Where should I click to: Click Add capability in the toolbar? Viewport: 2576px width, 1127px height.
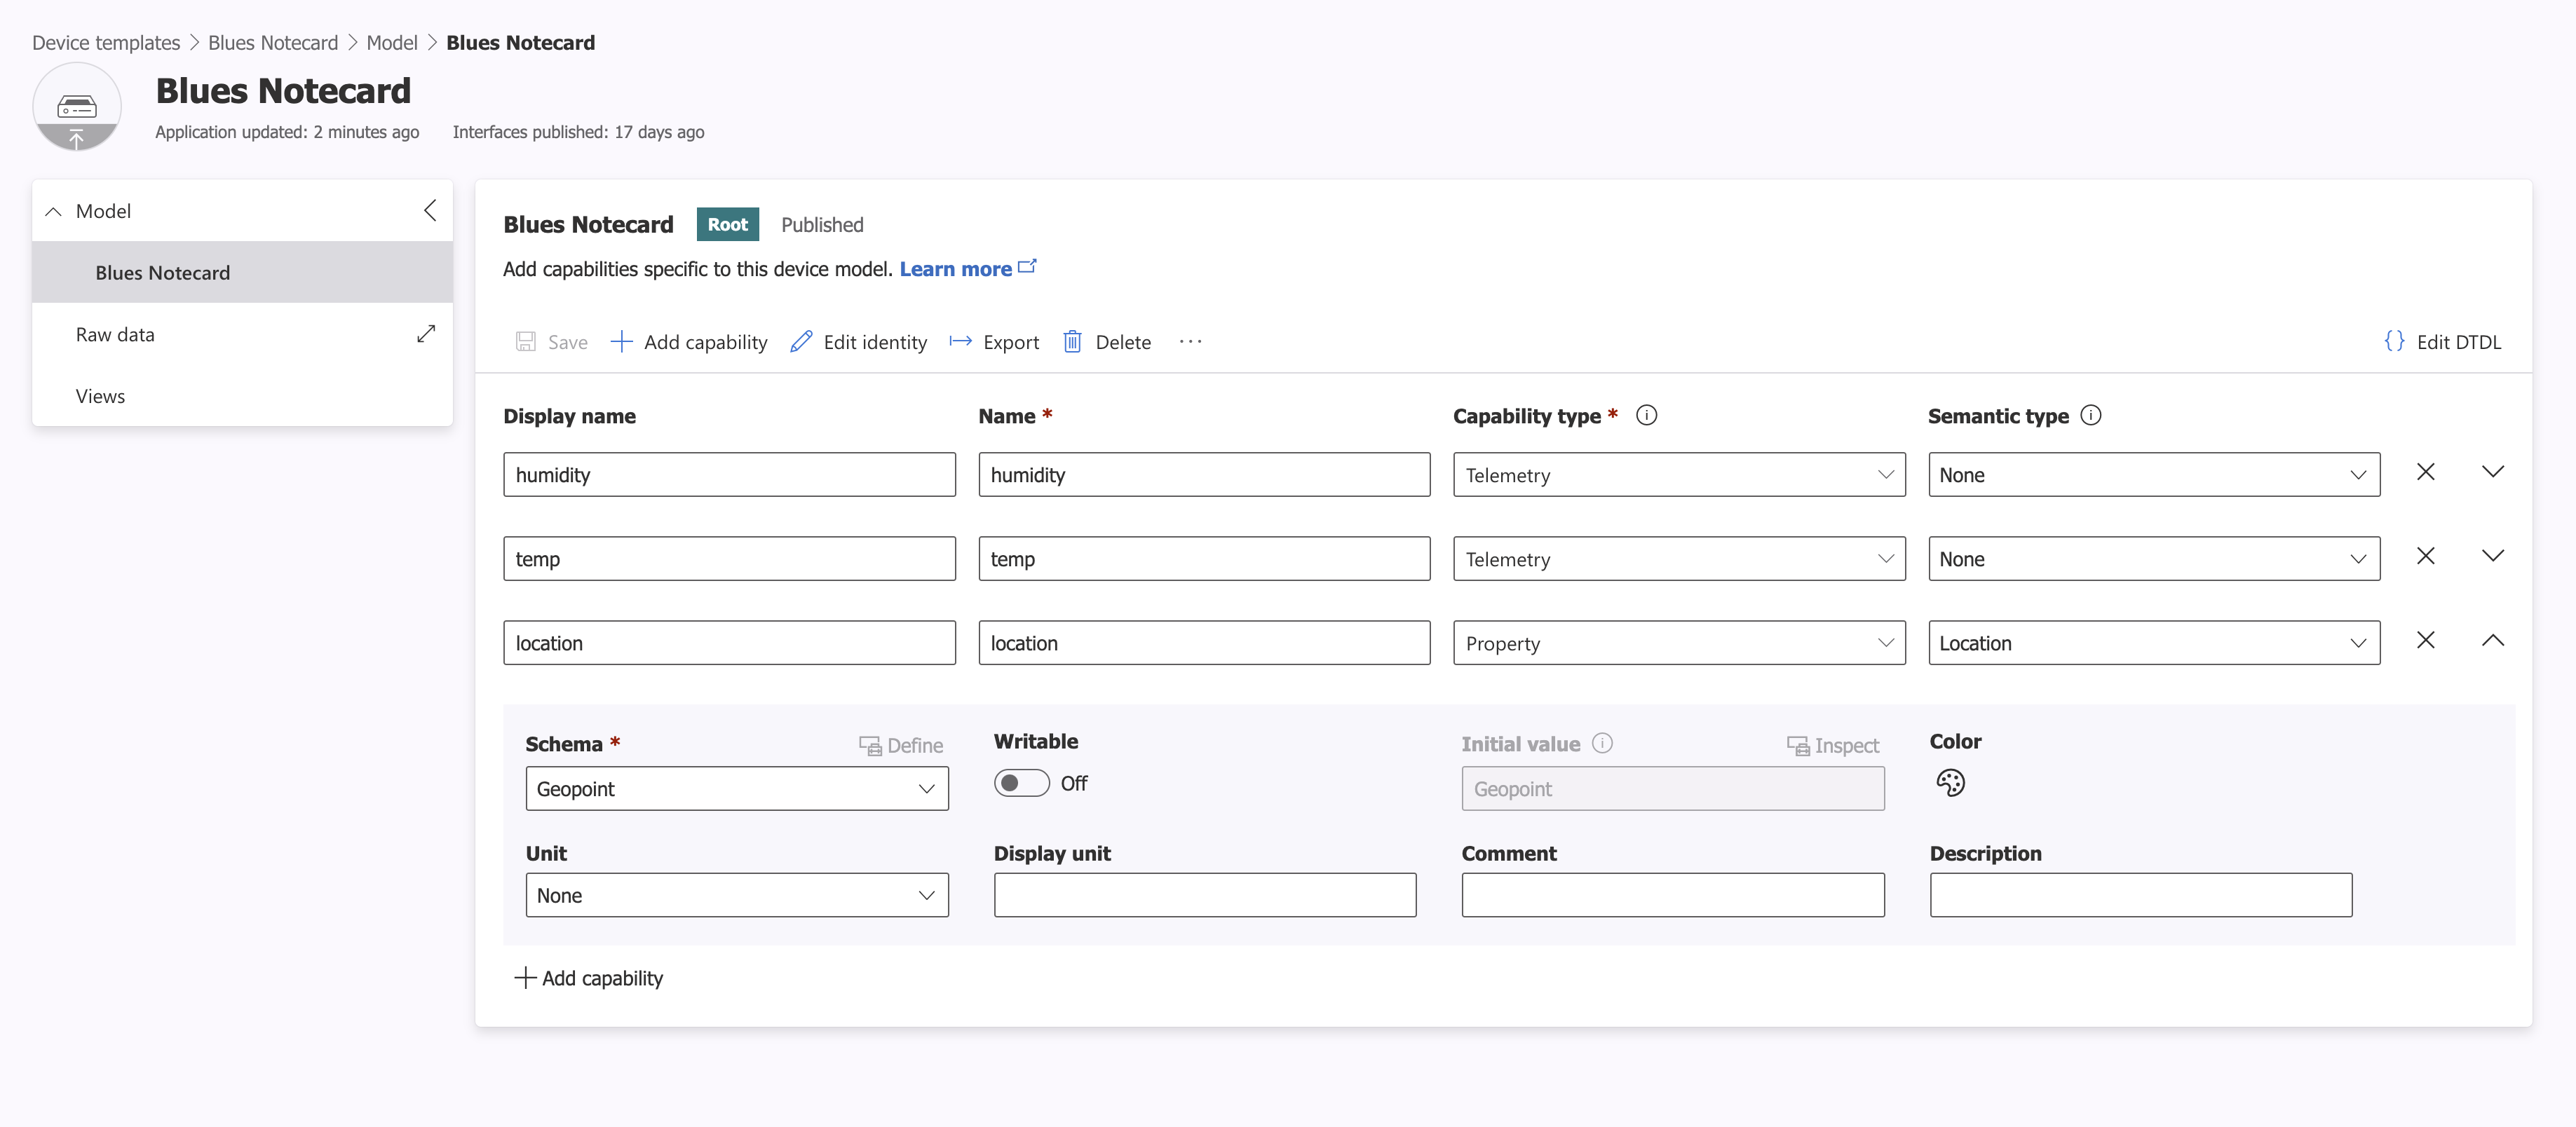689,342
